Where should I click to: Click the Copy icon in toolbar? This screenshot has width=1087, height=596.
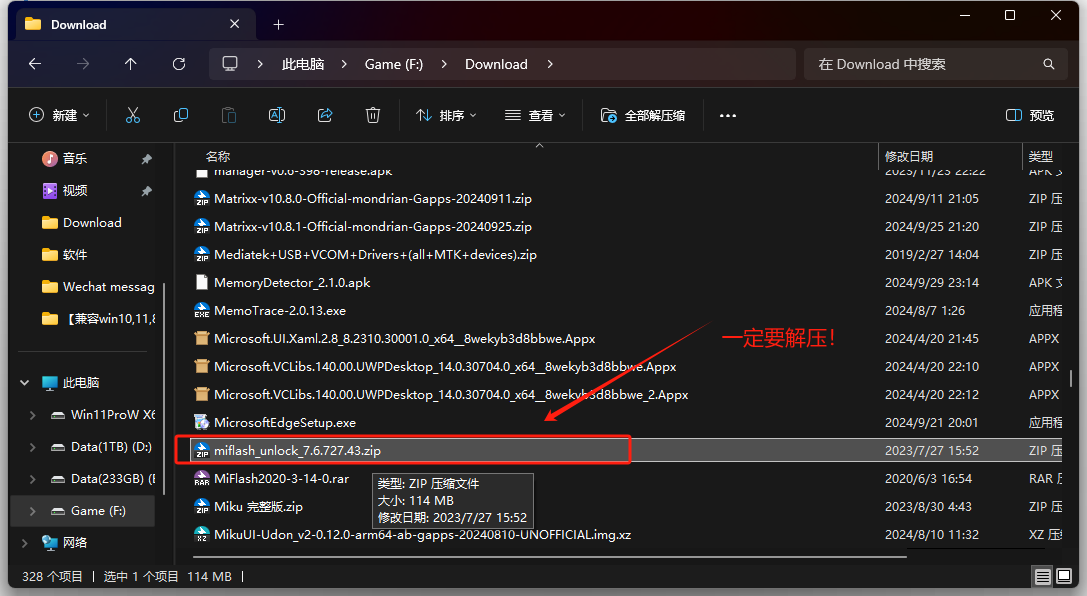(x=181, y=115)
